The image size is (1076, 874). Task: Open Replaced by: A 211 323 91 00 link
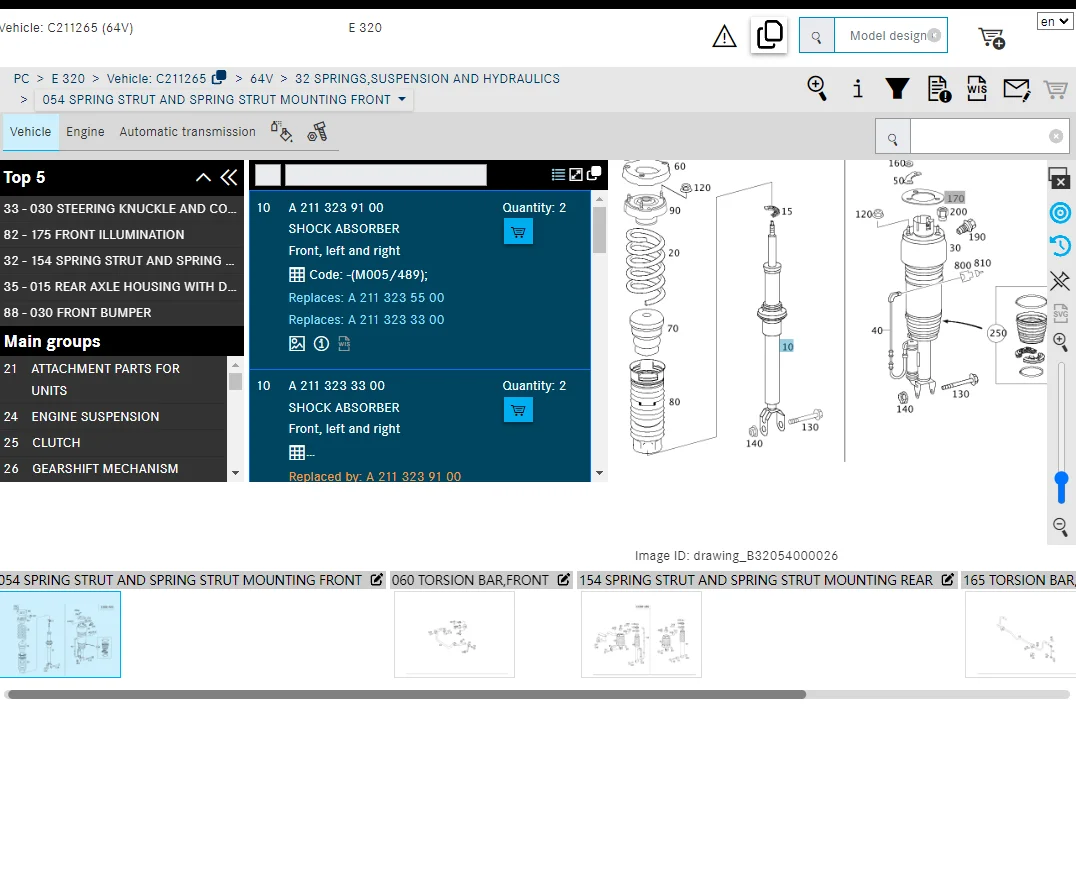click(375, 477)
